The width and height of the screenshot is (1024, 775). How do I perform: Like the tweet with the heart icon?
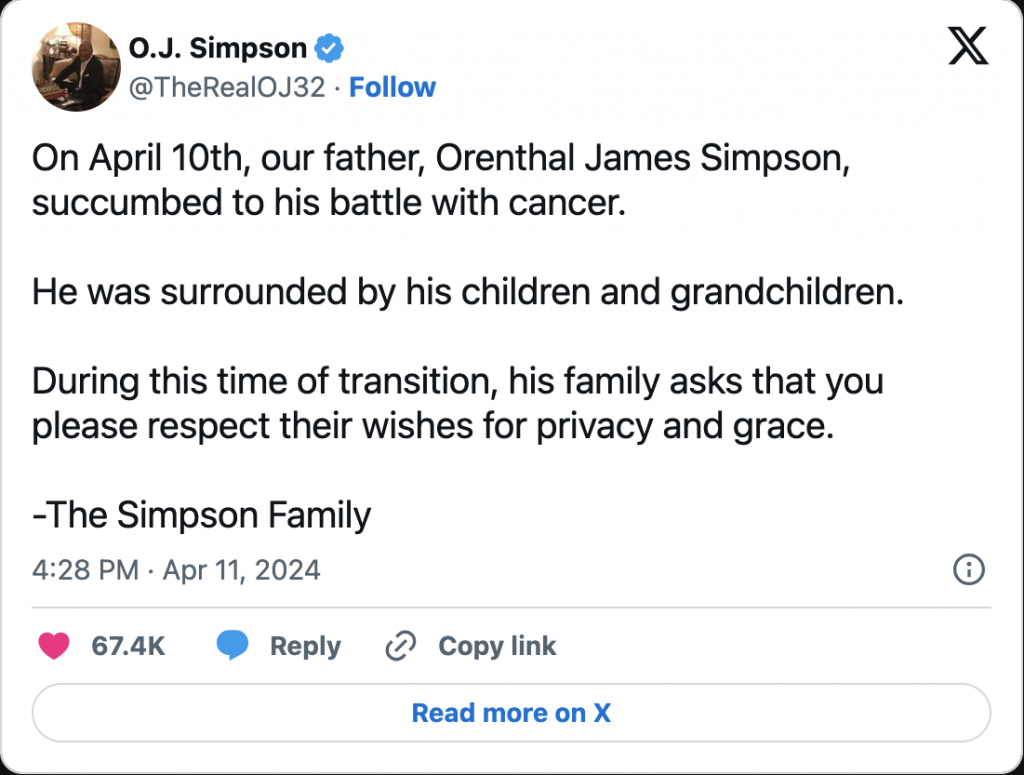[x=54, y=646]
